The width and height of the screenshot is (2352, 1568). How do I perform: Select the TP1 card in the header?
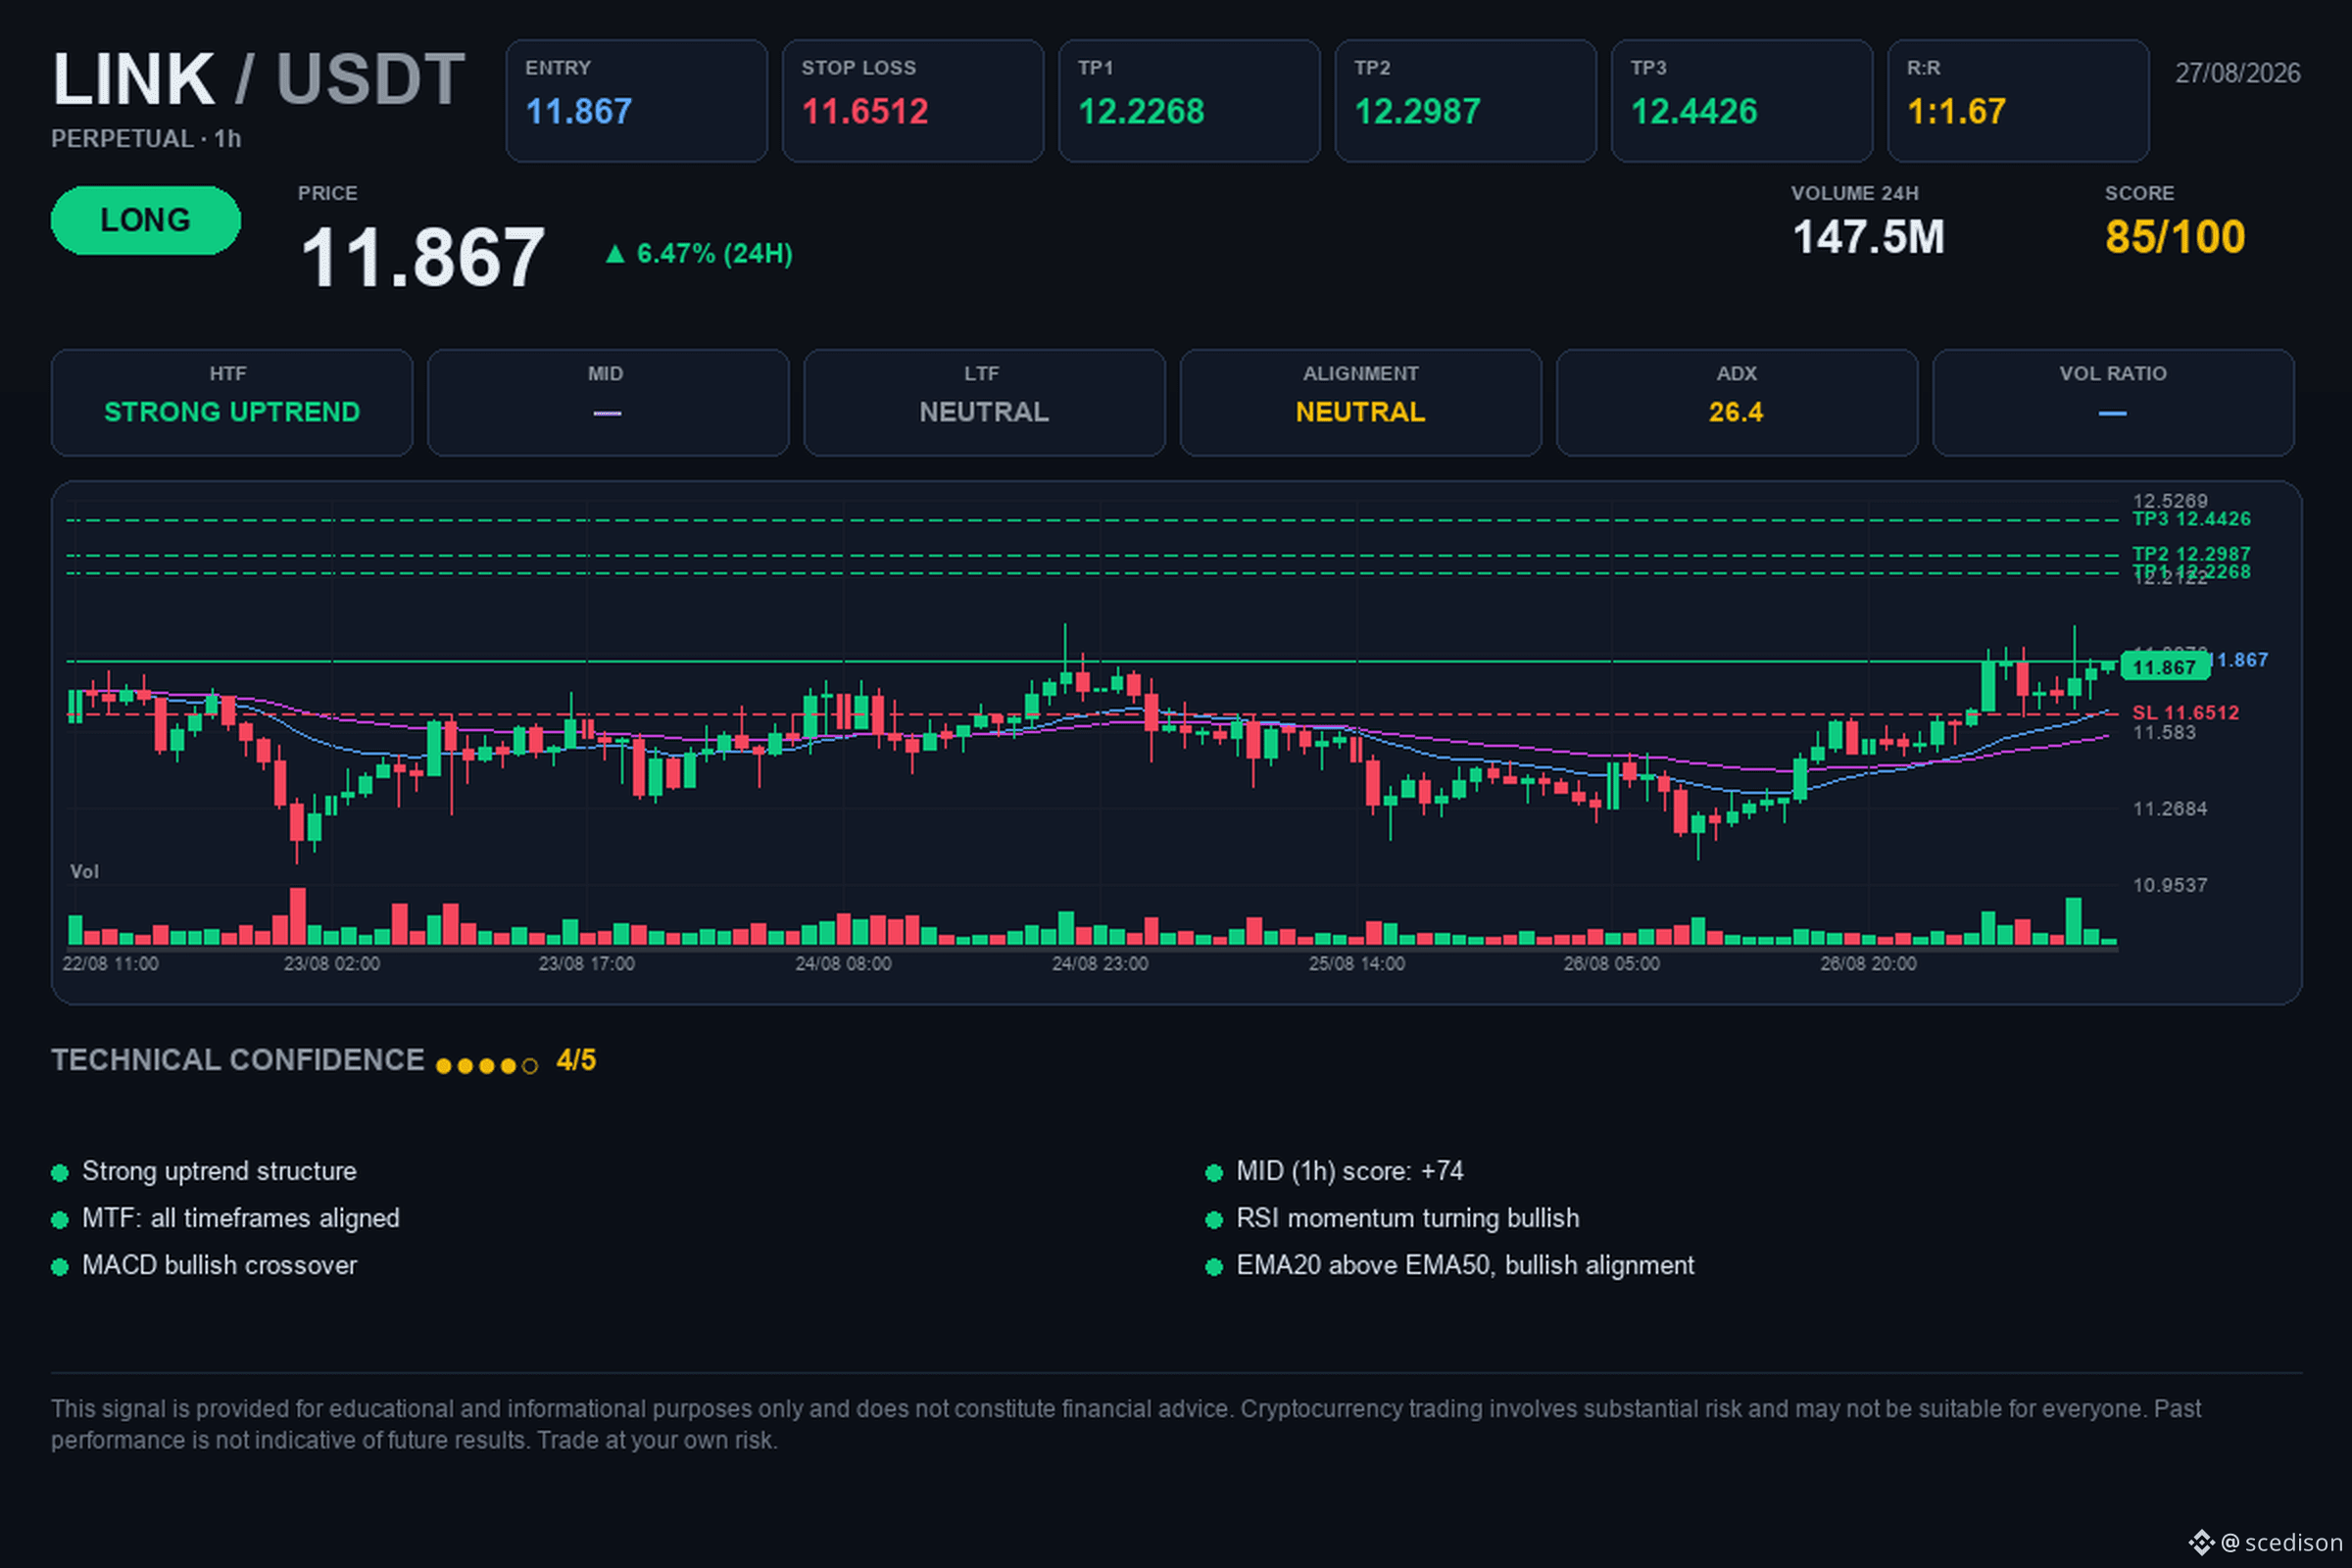click(x=1189, y=101)
